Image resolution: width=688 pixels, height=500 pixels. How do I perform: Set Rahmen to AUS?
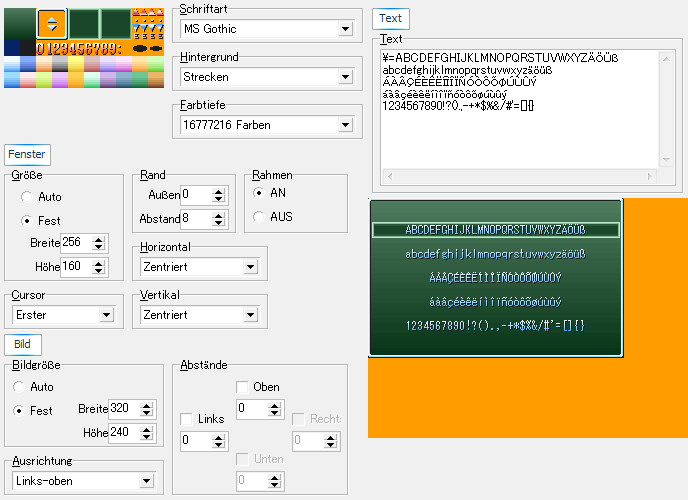tap(260, 217)
